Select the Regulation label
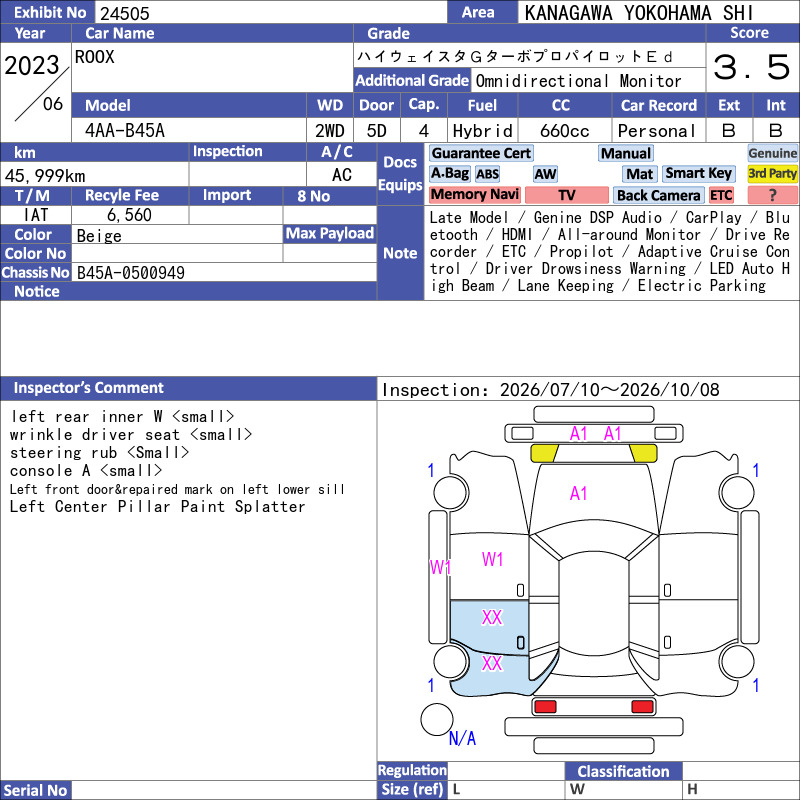The width and height of the screenshot is (800, 800). point(412,770)
